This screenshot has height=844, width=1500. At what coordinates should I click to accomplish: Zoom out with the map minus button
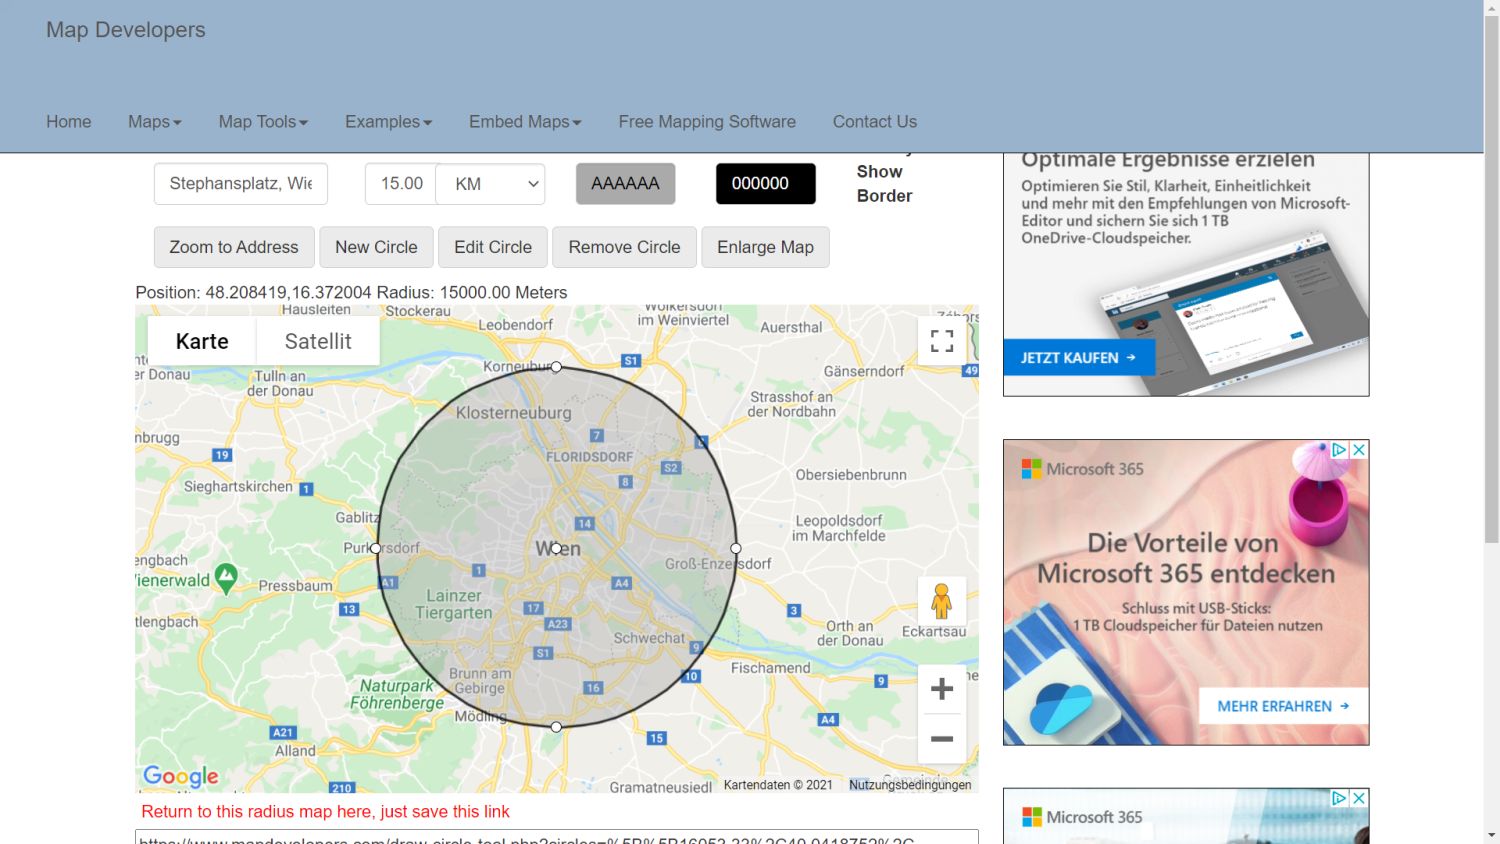point(941,739)
